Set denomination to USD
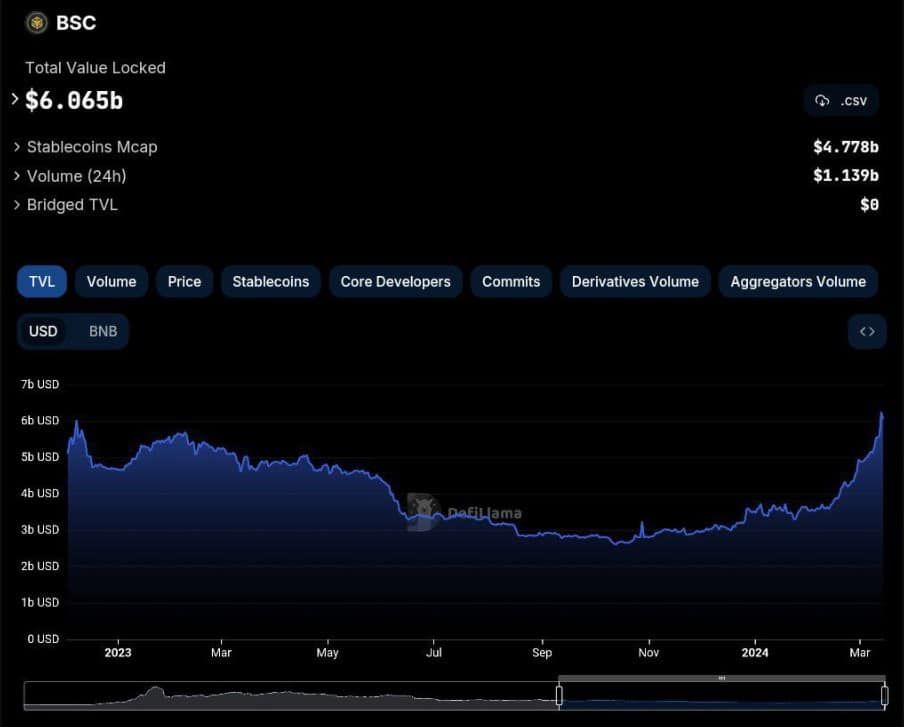The height and width of the screenshot is (727, 904). (43, 332)
